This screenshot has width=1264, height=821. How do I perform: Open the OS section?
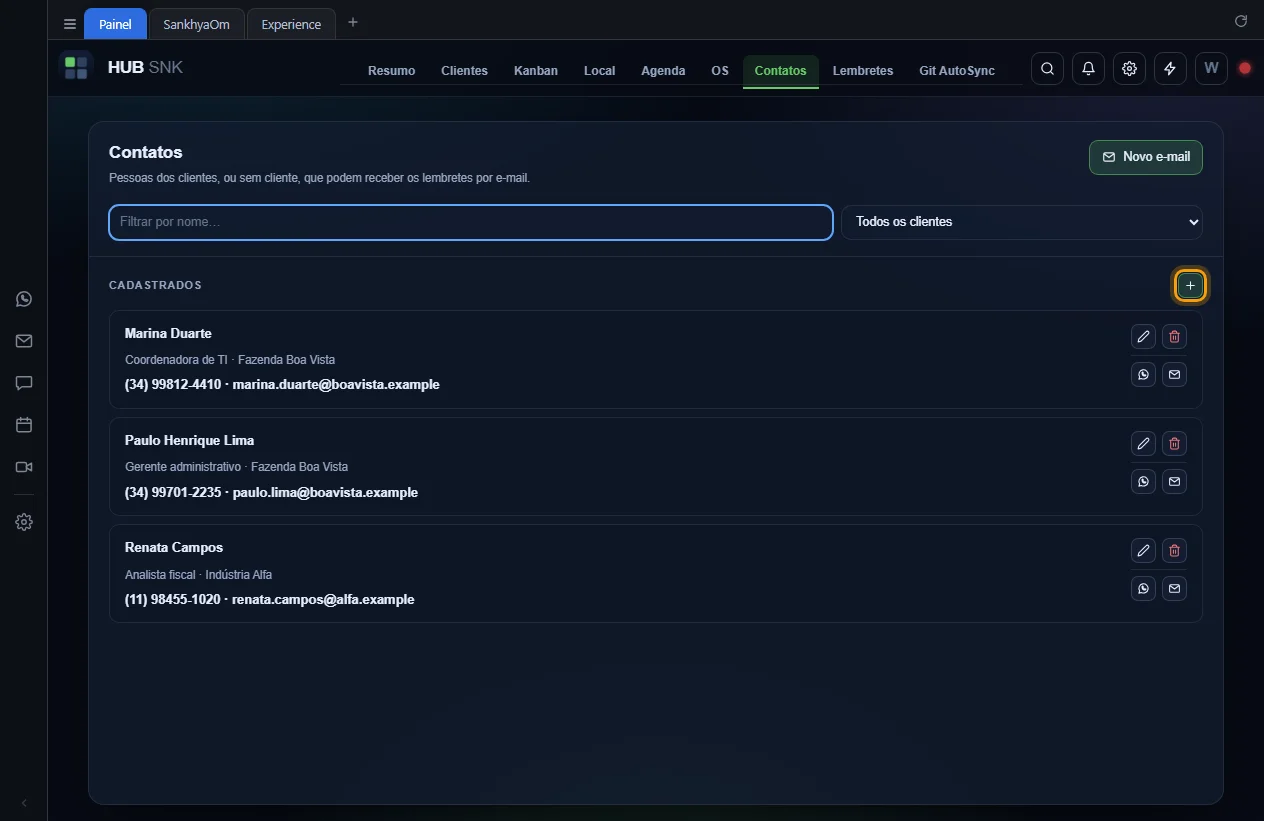coord(720,70)
